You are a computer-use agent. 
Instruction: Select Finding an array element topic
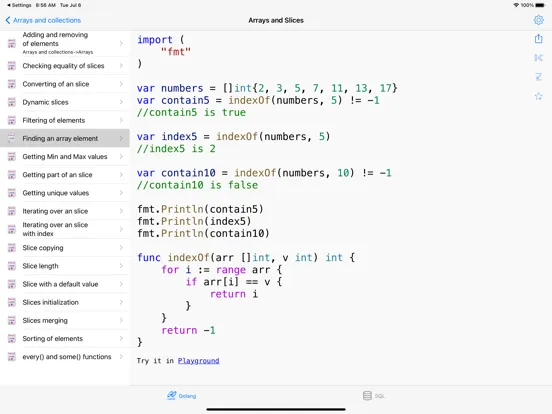point(65,138)
